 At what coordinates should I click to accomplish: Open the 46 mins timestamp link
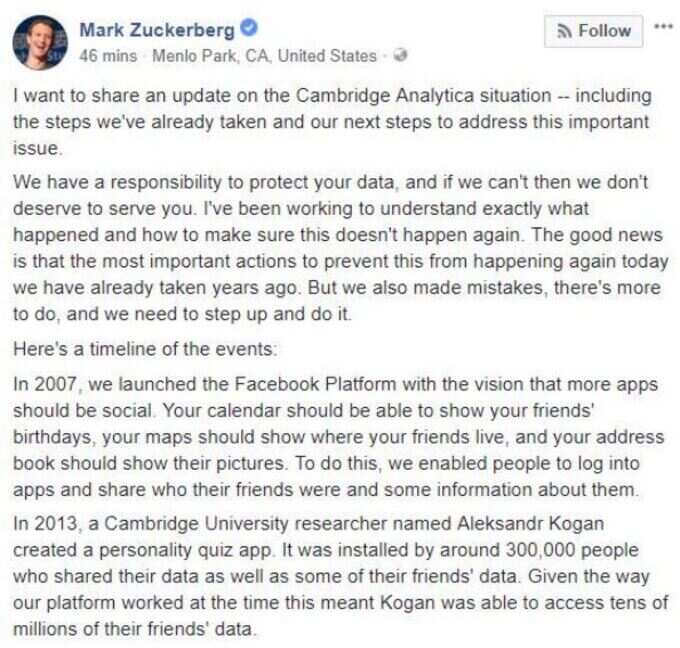[x=108, y=56]
